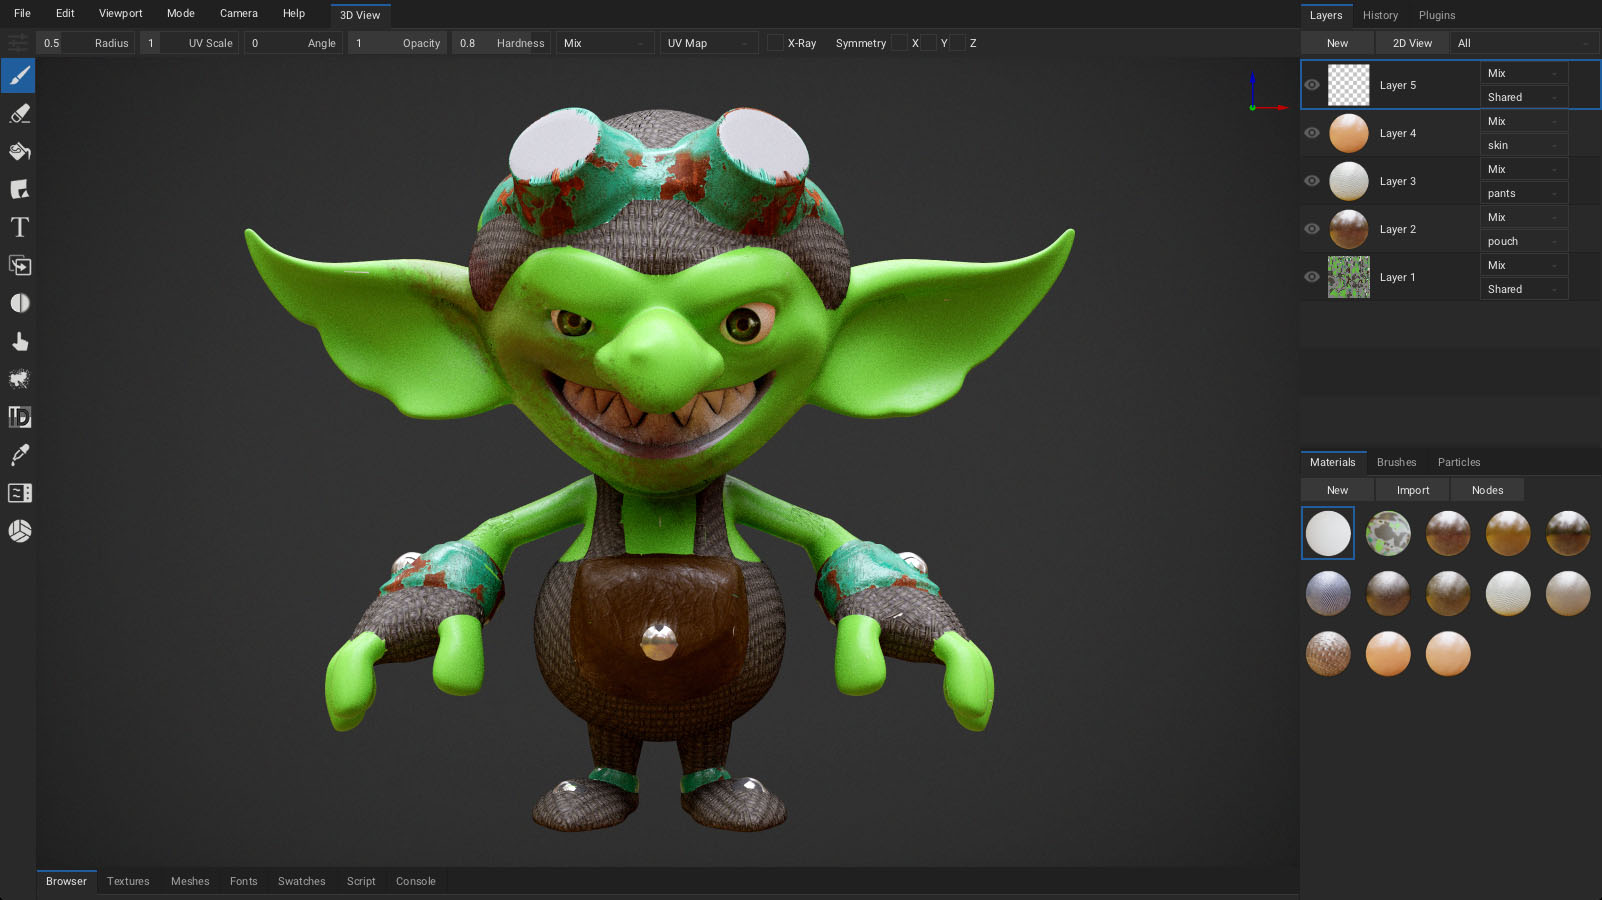The height and width of the screenshot is (900, 1602).
Task: Open the All filter dropdown in Layers
Action: [1523, 43]
